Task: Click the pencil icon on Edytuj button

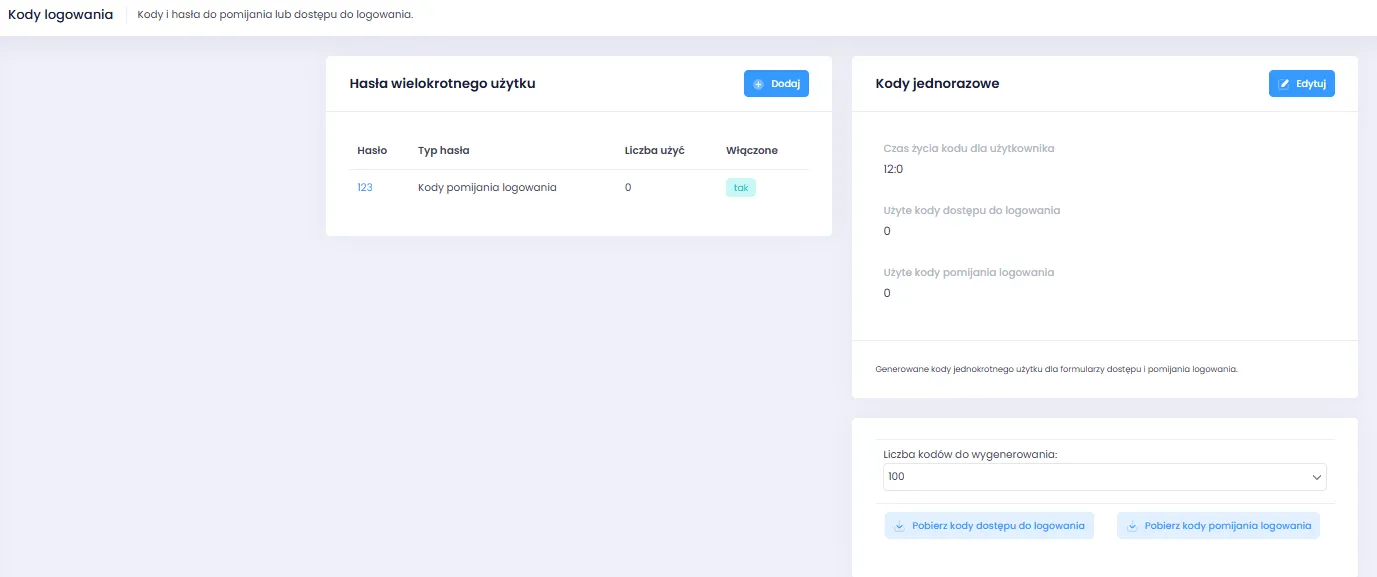Action: pos(1284,84)
